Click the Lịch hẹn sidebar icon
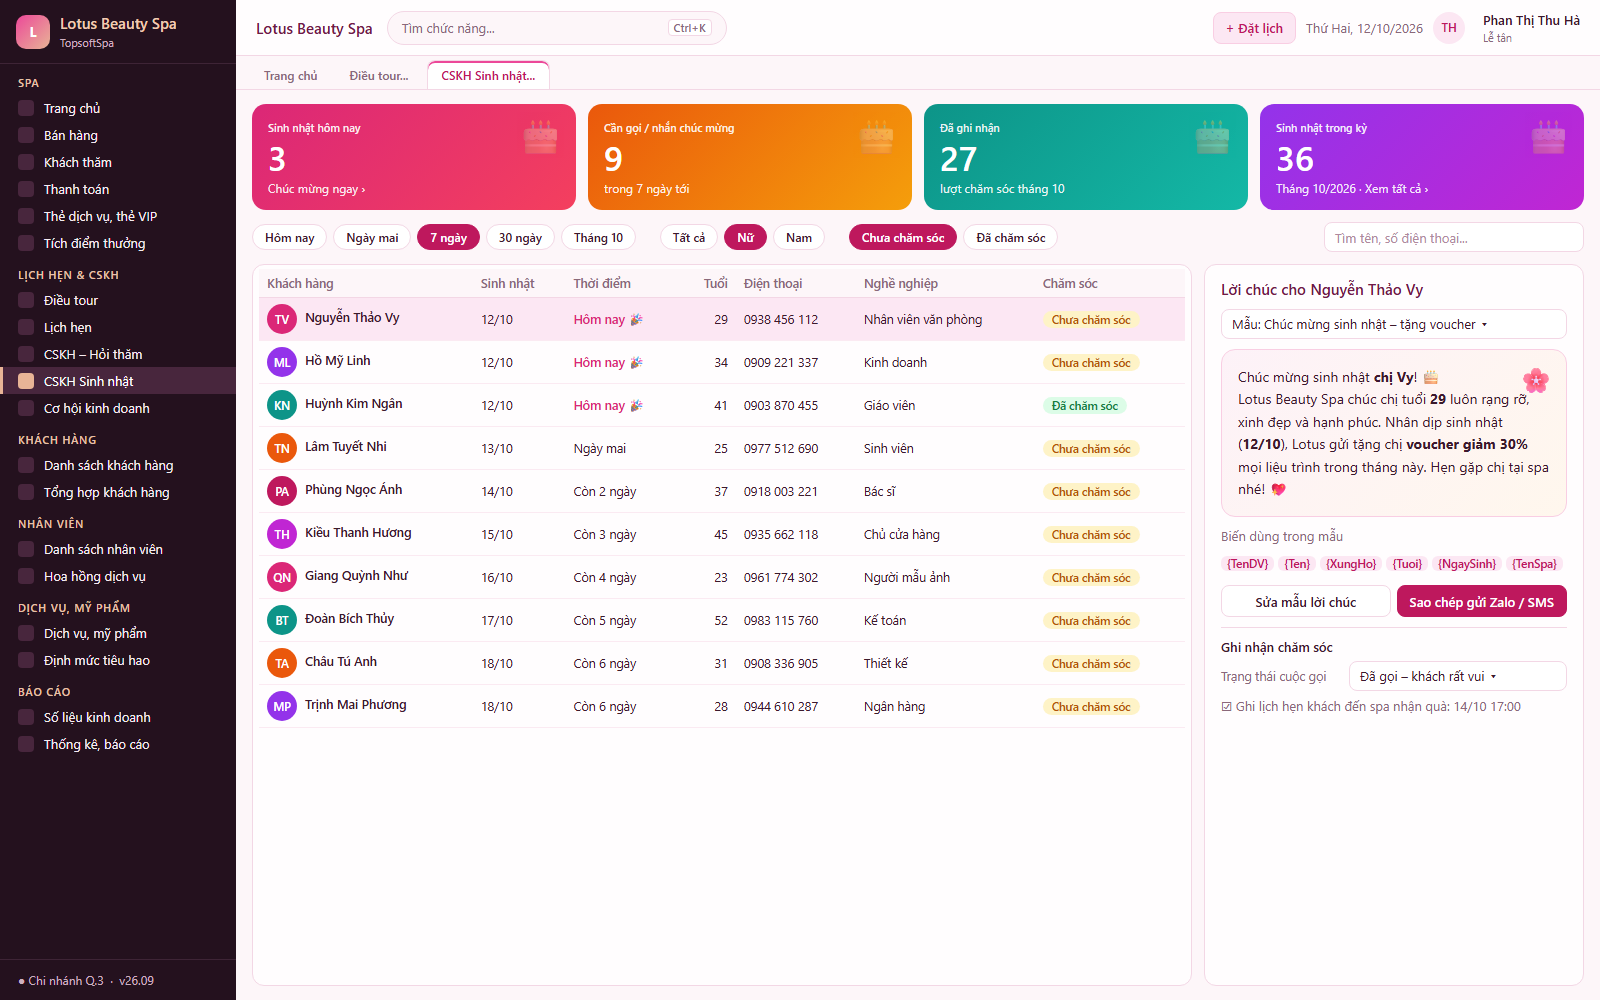 tap(26, 327)
